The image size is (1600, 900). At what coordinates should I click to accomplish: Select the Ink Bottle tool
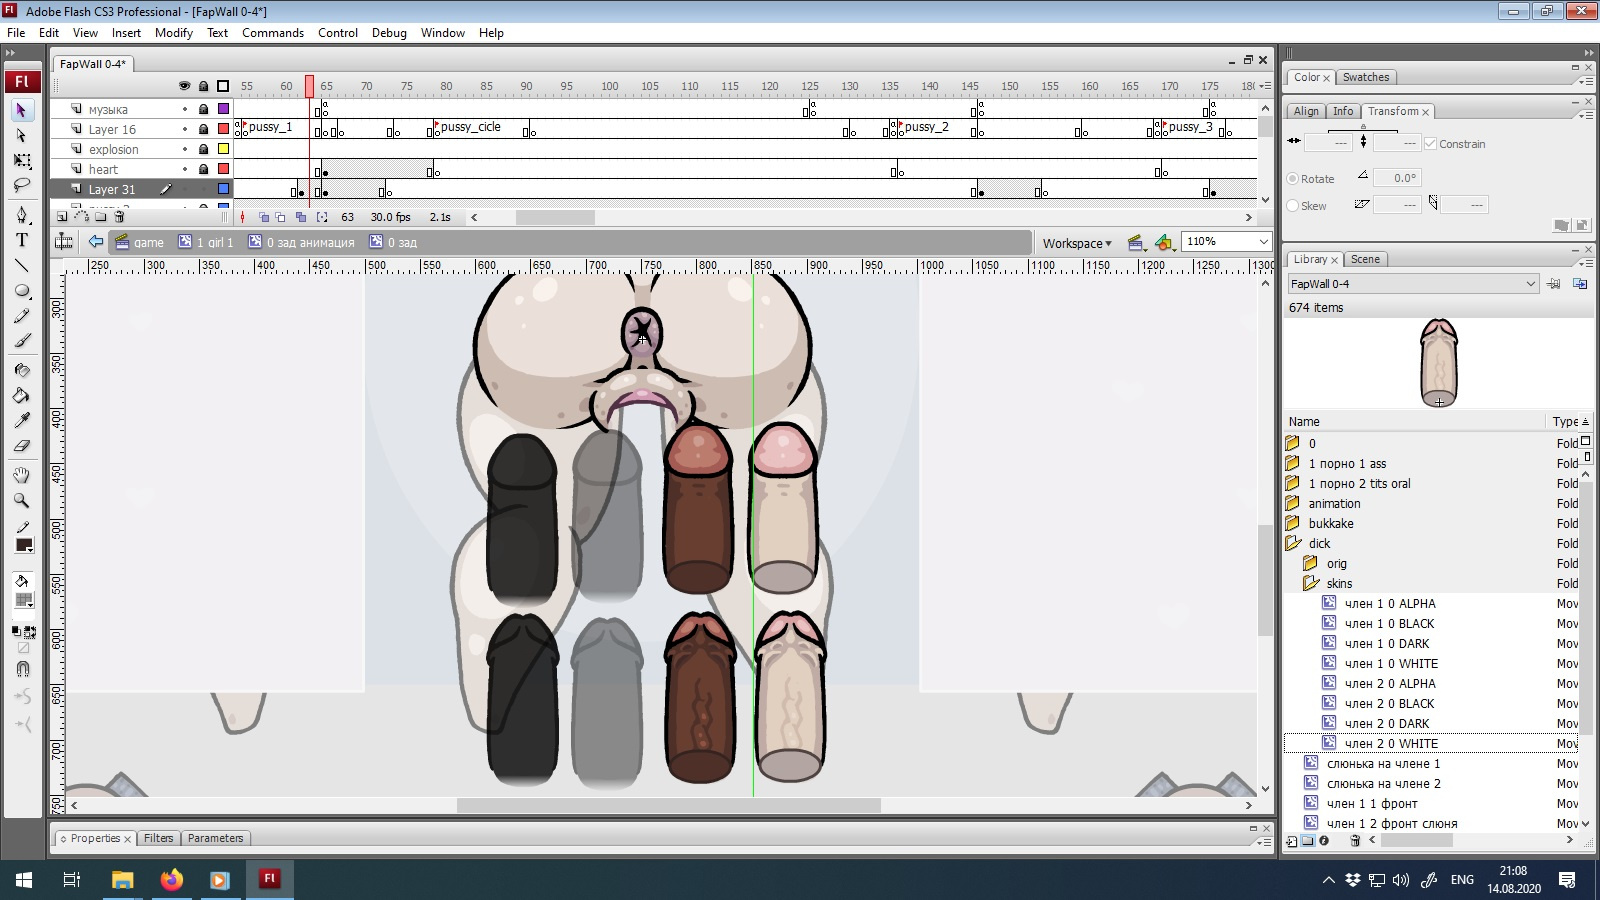(21, 370)
